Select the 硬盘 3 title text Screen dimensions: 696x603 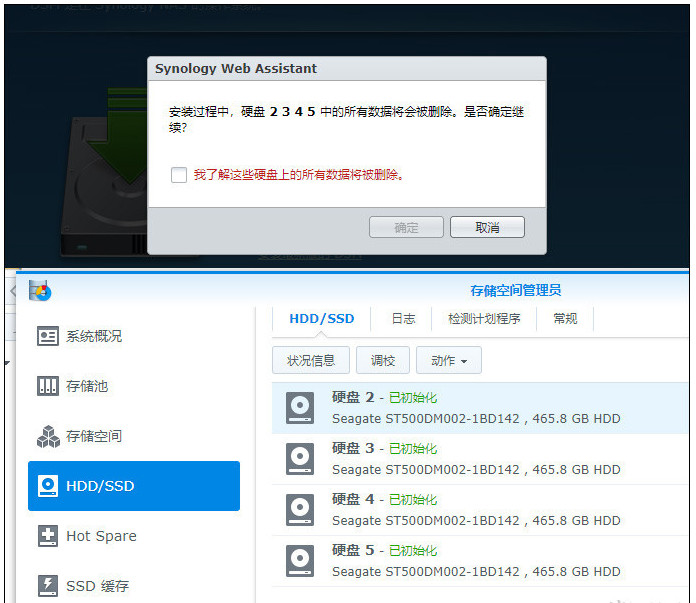(x=353, y=448)
